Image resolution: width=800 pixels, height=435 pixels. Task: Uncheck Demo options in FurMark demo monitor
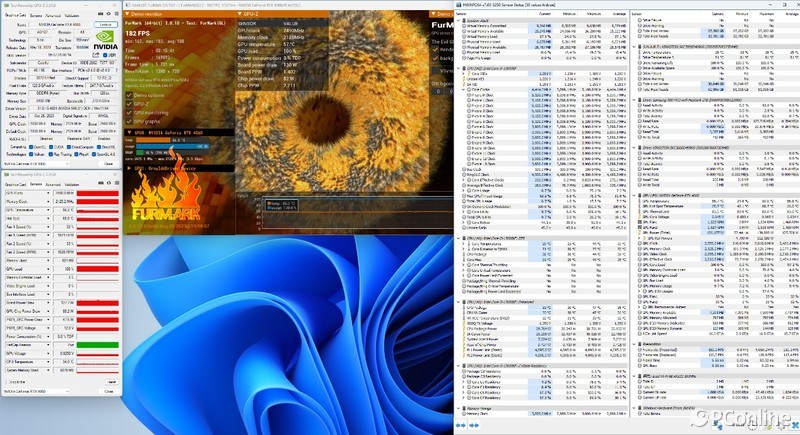129,95
